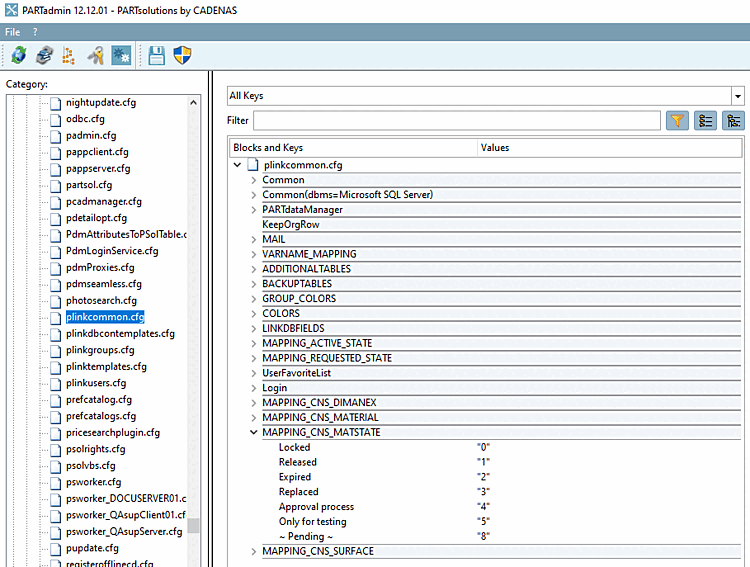The height and width of the screenshot is (567, 750).
Task: Select pupdate.cfg in category tree
Action: coord(92,548)
